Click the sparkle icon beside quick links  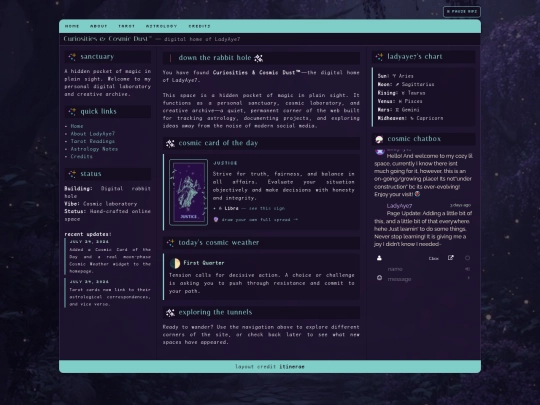[x=72, y=112]
